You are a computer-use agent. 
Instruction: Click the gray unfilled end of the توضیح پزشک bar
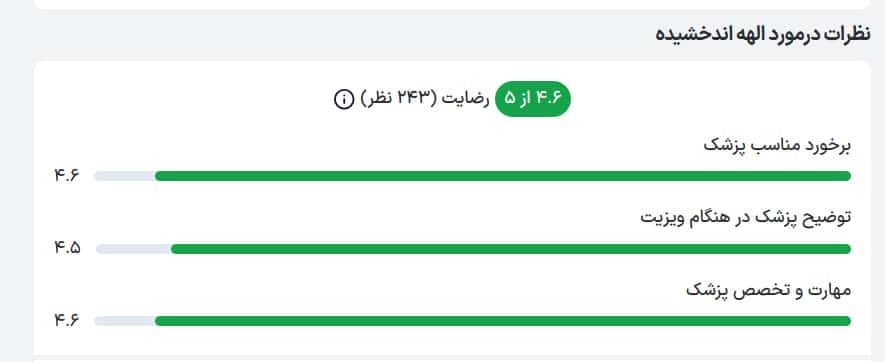134,248
